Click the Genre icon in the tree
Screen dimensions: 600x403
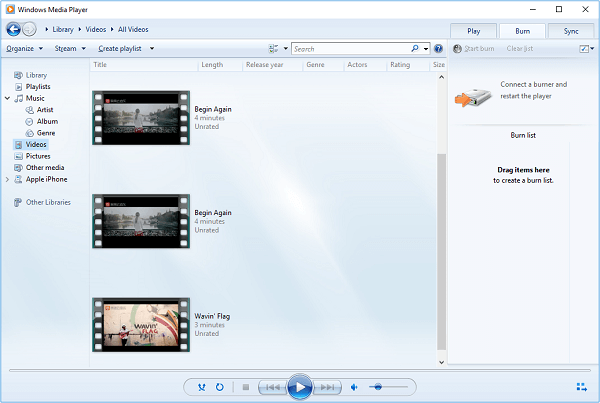[x=29, y=133]
